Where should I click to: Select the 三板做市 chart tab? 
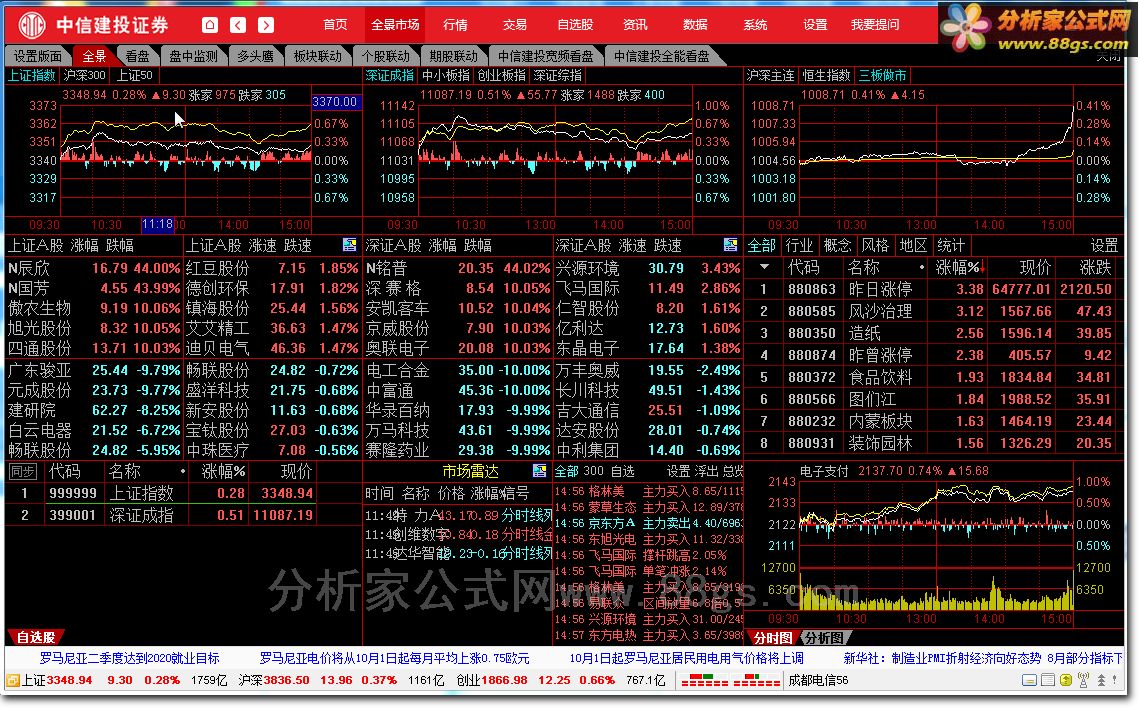883,75
